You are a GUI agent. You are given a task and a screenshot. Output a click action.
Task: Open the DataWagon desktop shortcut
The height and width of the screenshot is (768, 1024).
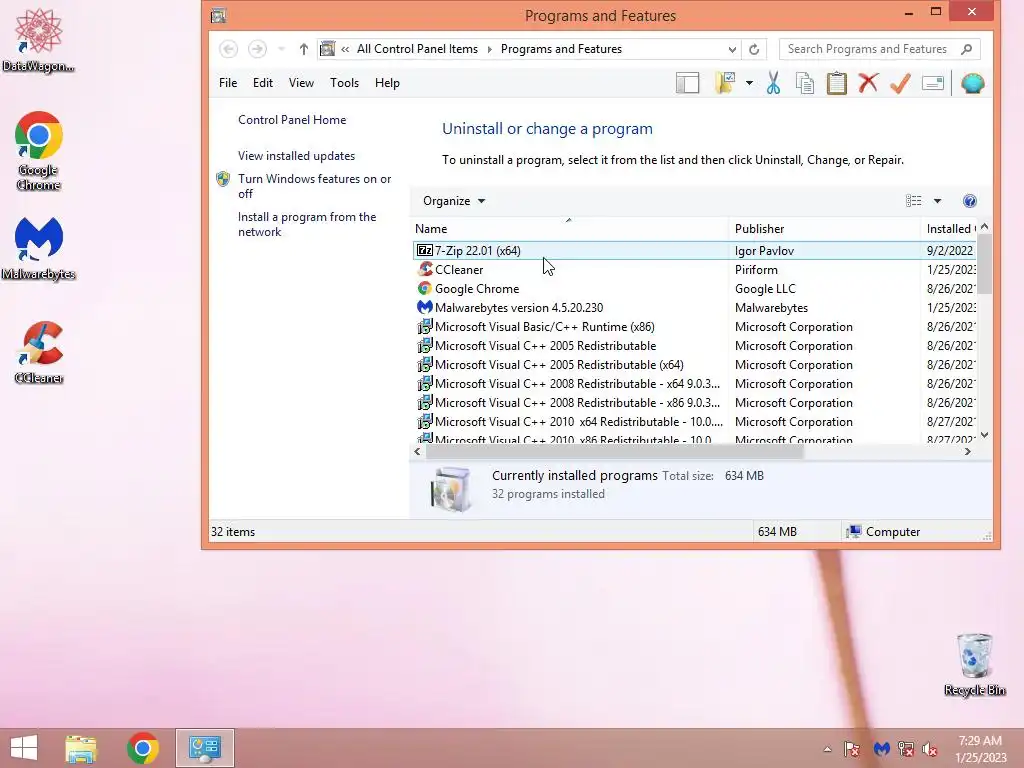click(39, 40)
